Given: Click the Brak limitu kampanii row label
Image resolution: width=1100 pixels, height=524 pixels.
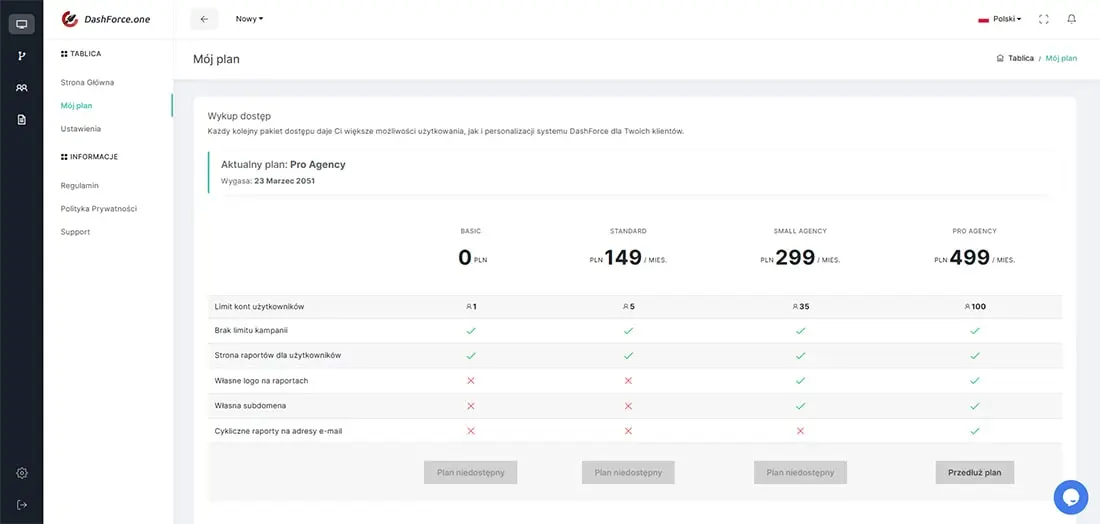Looking at the screenshot, I should point(251,330).
